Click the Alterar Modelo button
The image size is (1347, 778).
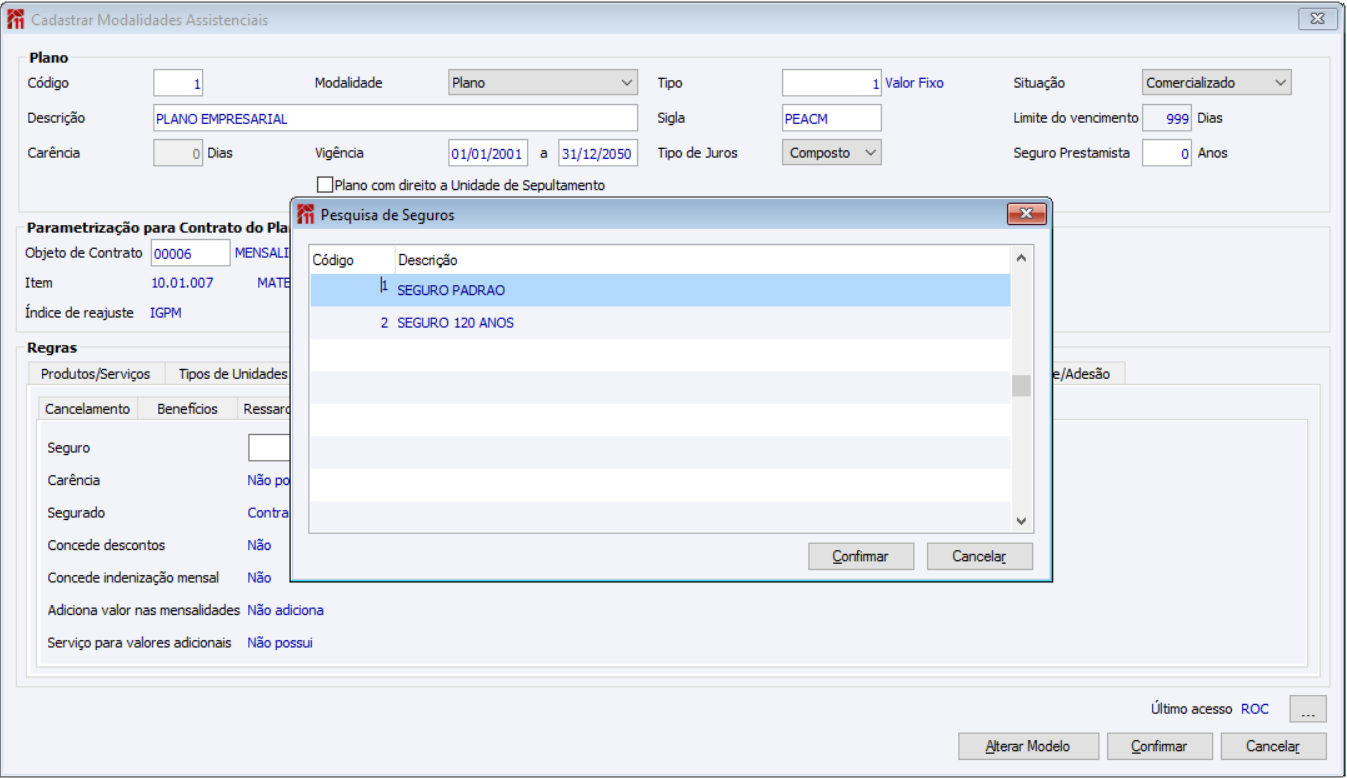[x=1028, y=746]
